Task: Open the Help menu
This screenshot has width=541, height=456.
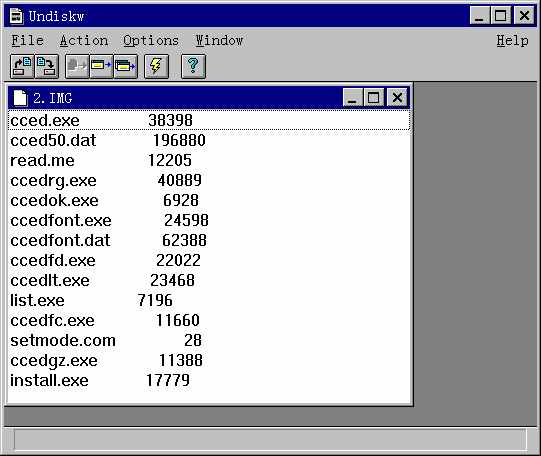Action: (x=512, y=40)
